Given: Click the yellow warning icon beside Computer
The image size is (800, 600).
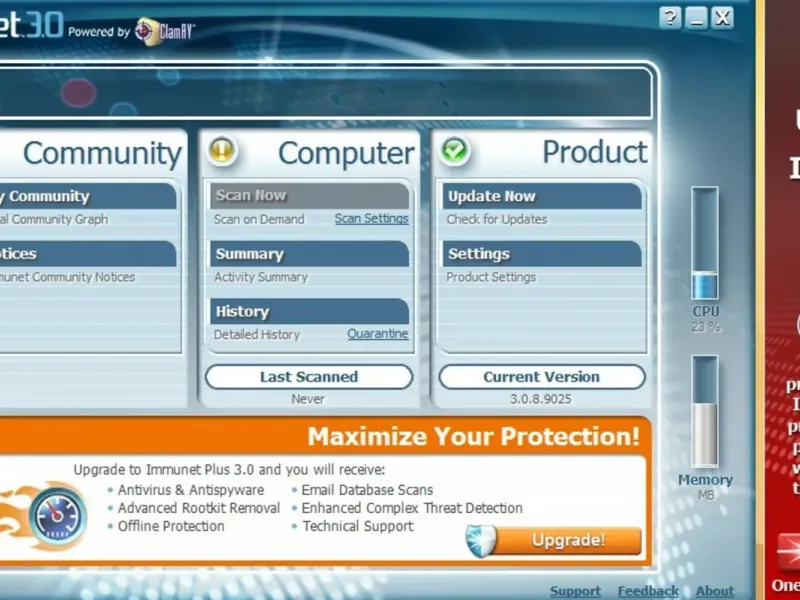Looking at the screenshot, I should (x=222, y=151).
